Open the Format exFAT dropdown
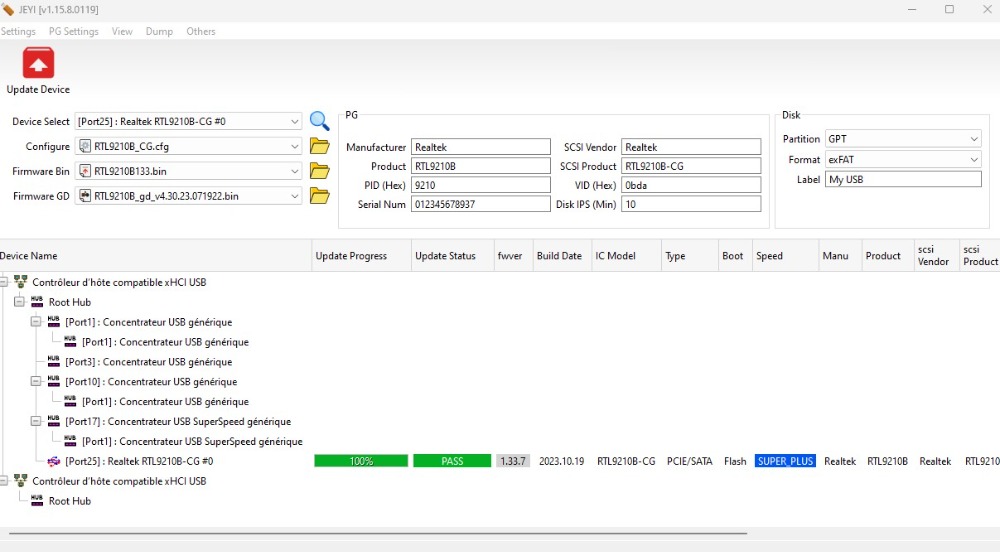1000x552 pixels. click(x=973, y=159)
